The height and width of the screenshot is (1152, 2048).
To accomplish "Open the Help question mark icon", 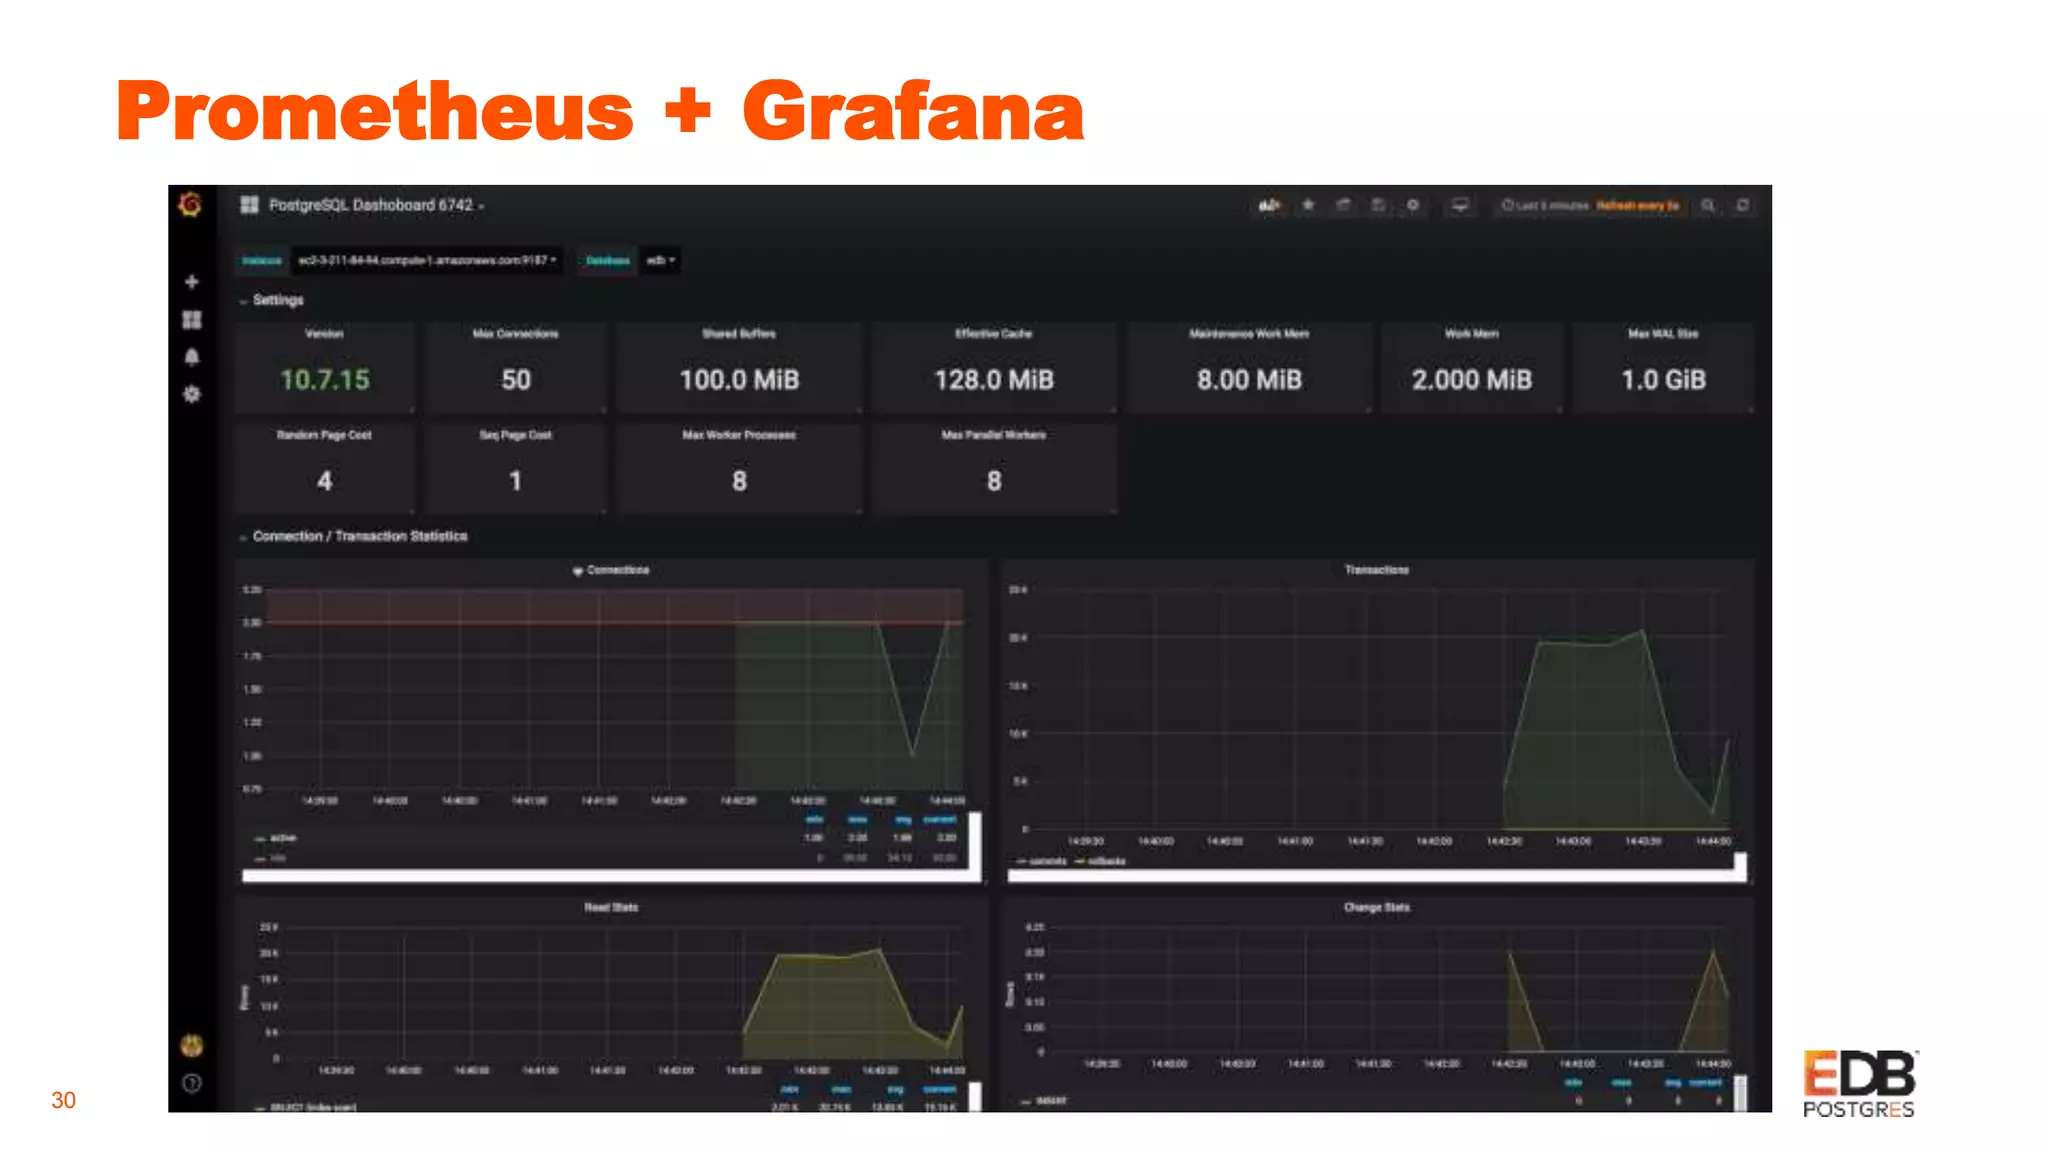I will (x=192, y=1083).
